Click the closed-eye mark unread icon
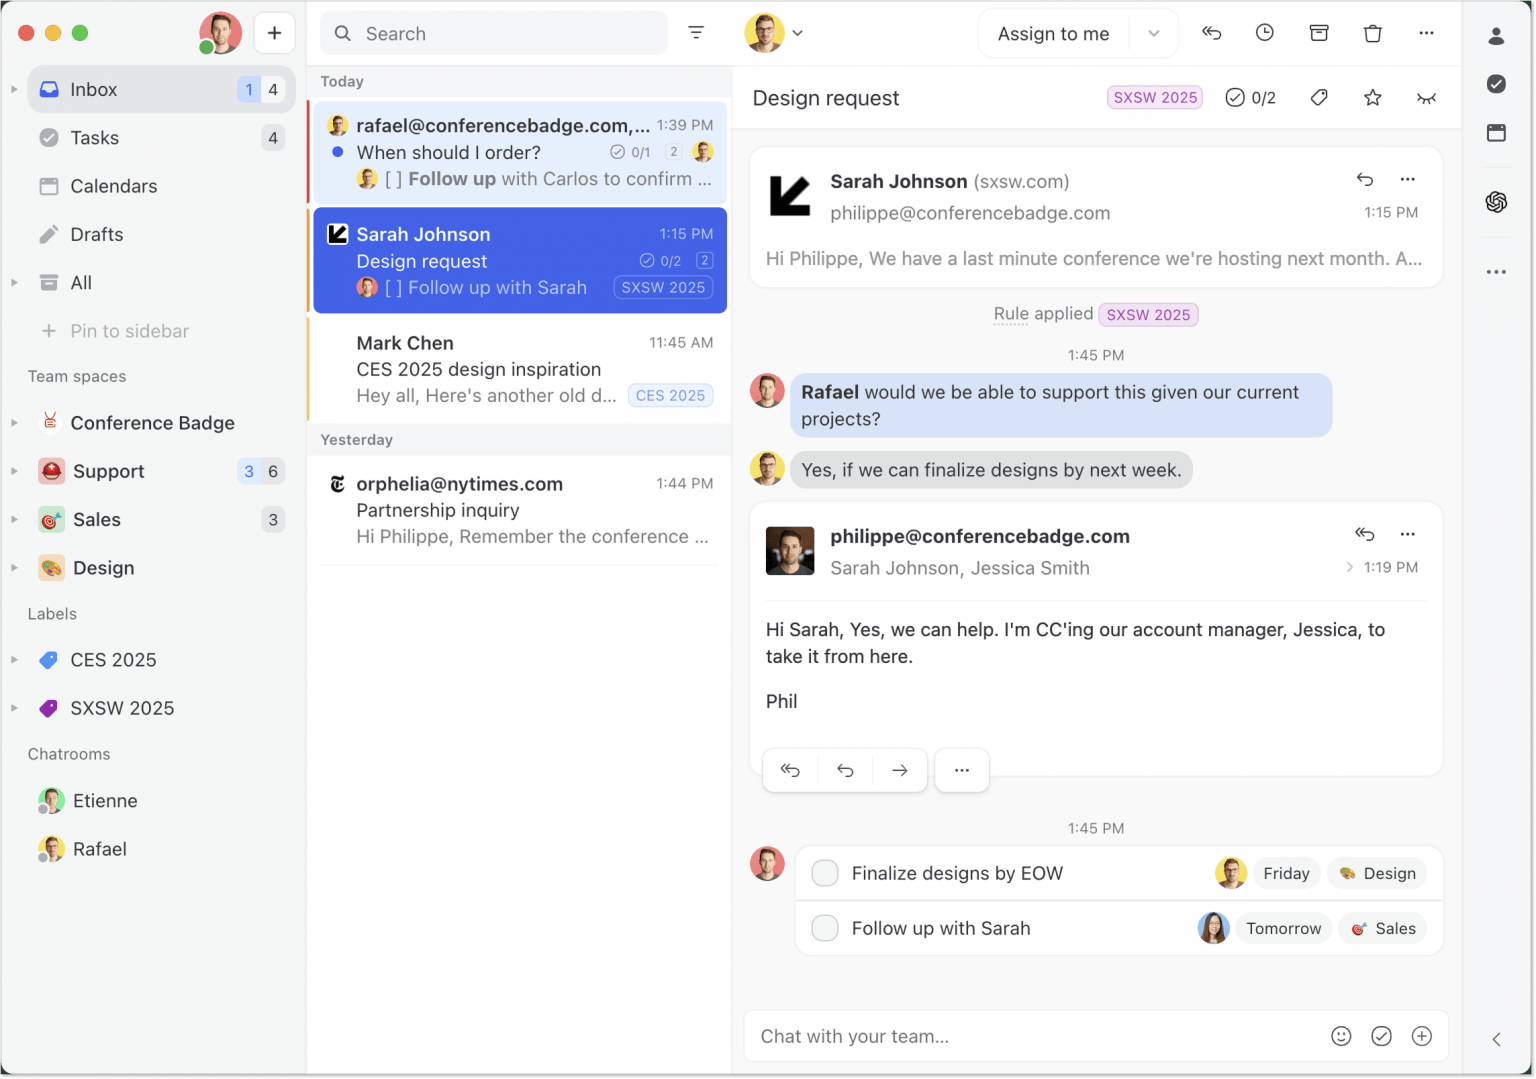Viewport: 1536px width, 1079px height. click(x=1427, y=98)
